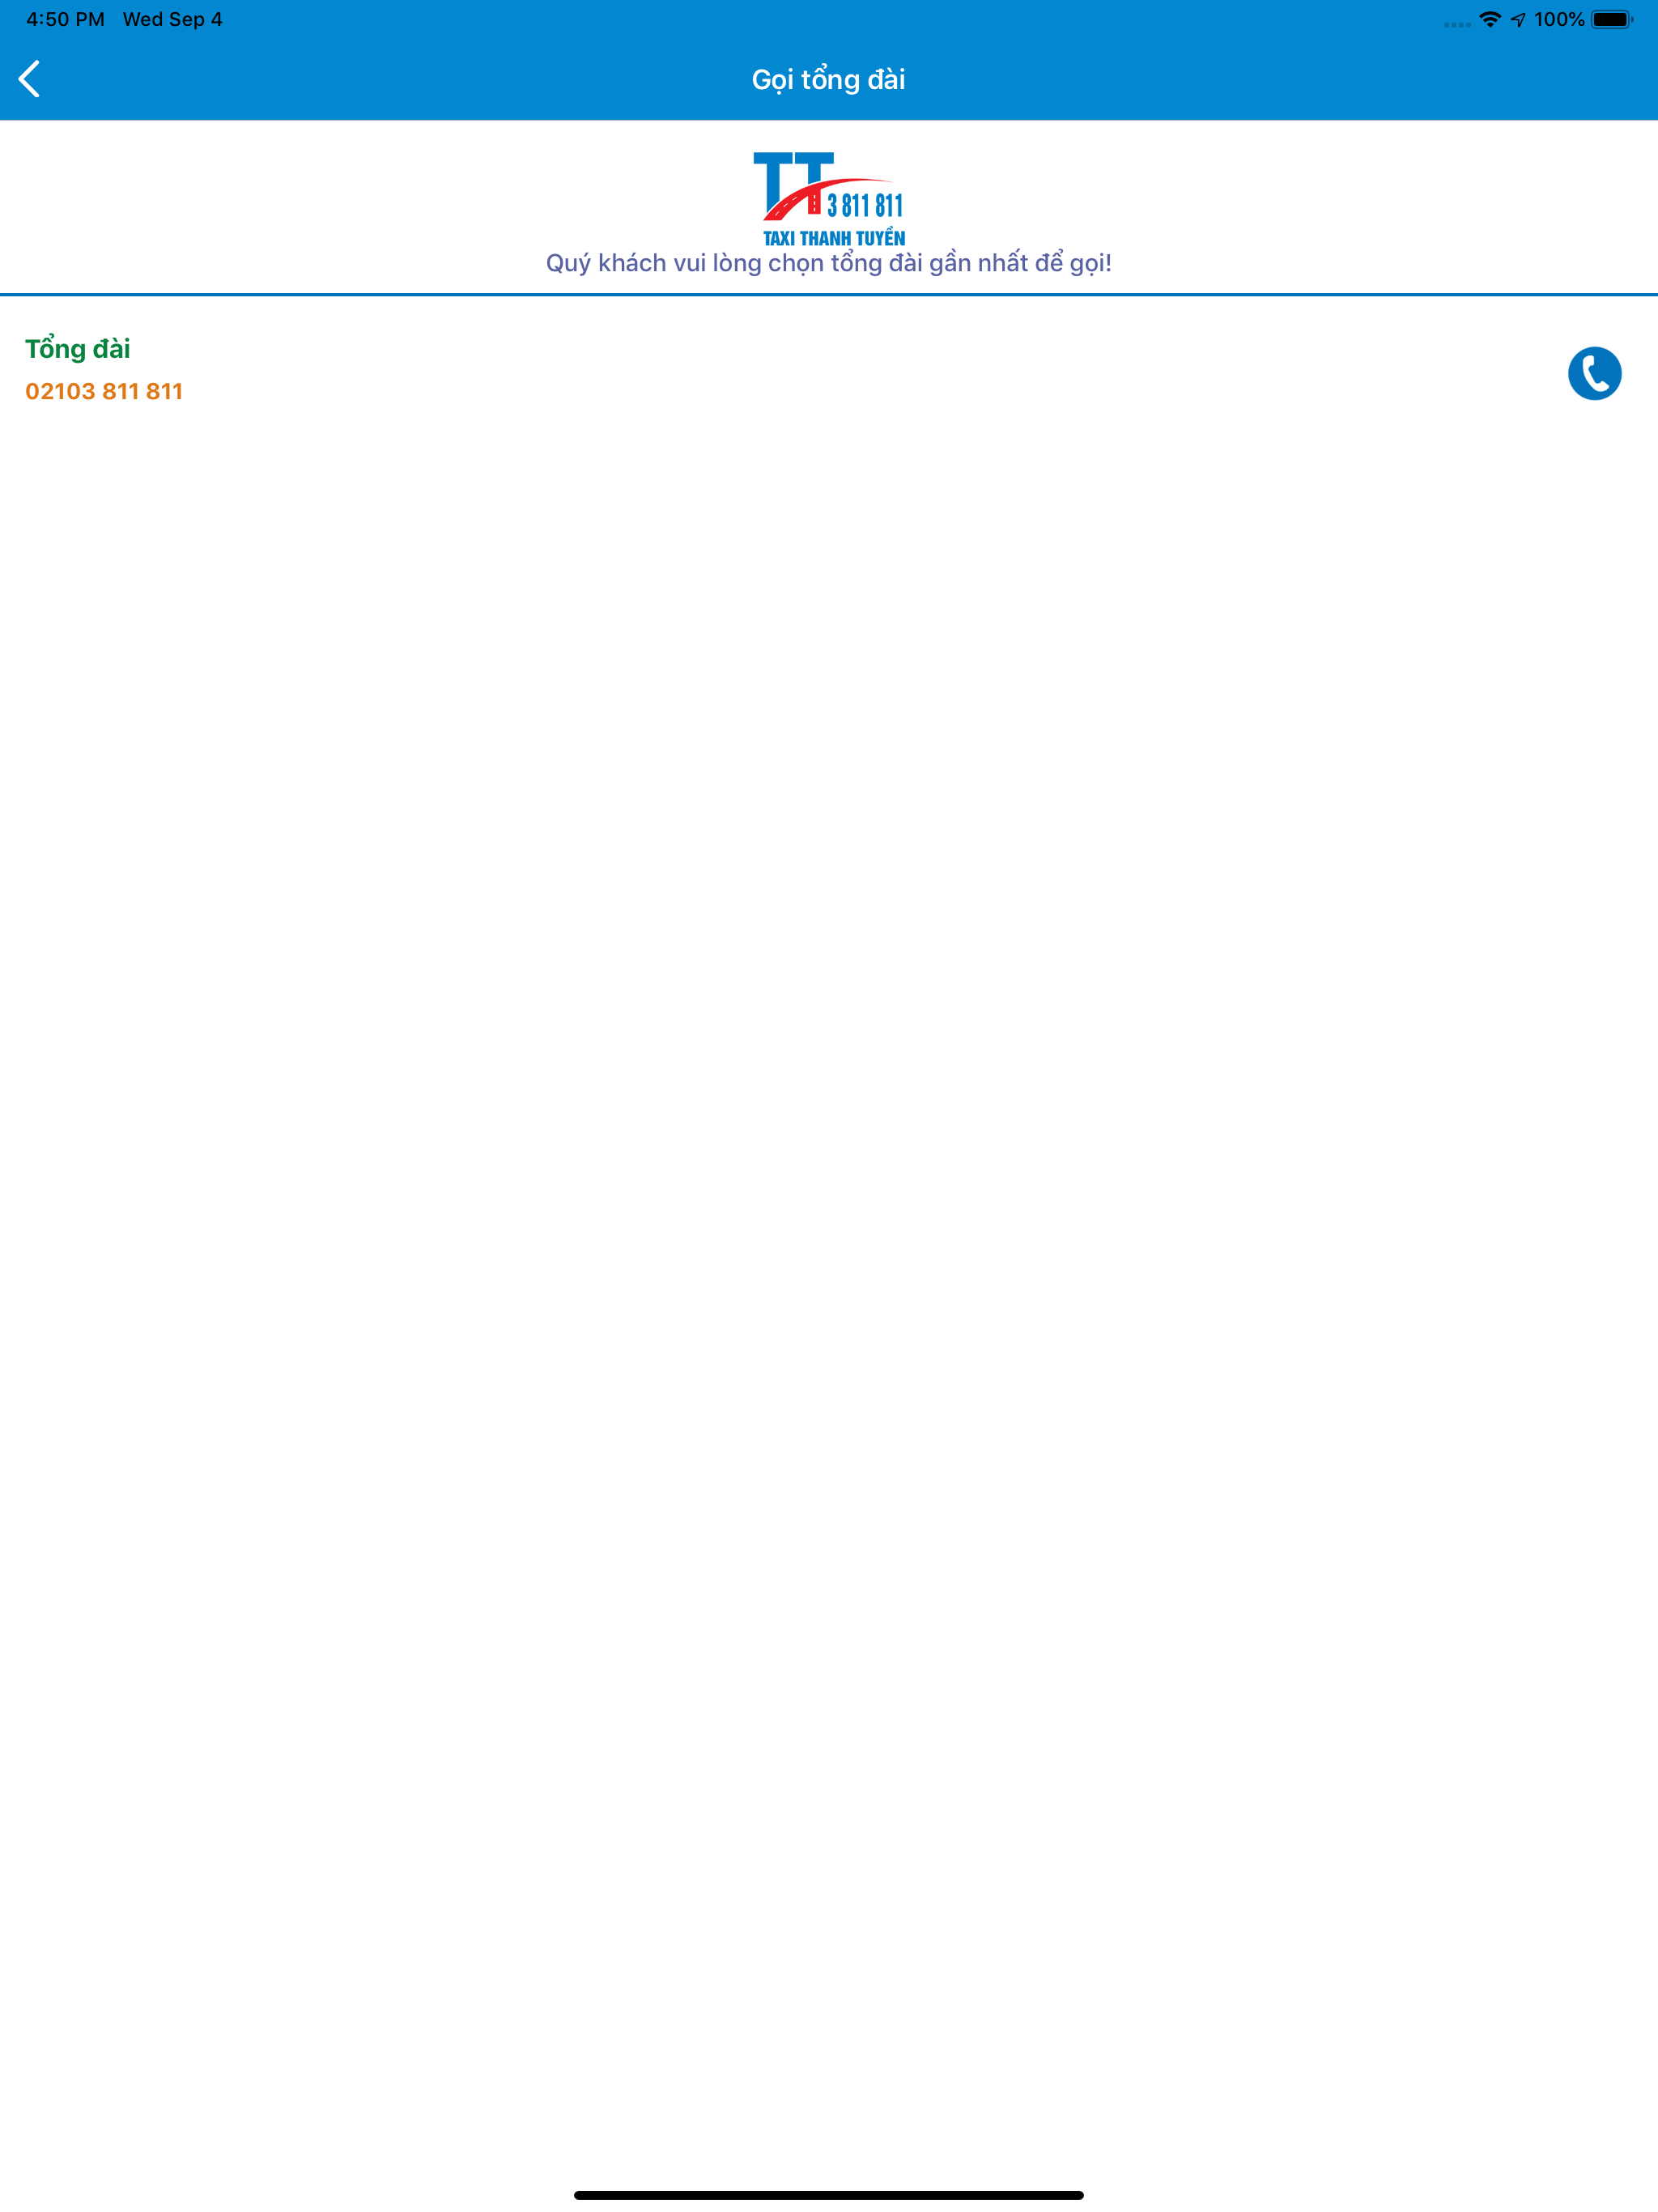Click the "Tổng đài" green label
The height and width of the screenshot is (2212, 1658).
pos(78,348)
